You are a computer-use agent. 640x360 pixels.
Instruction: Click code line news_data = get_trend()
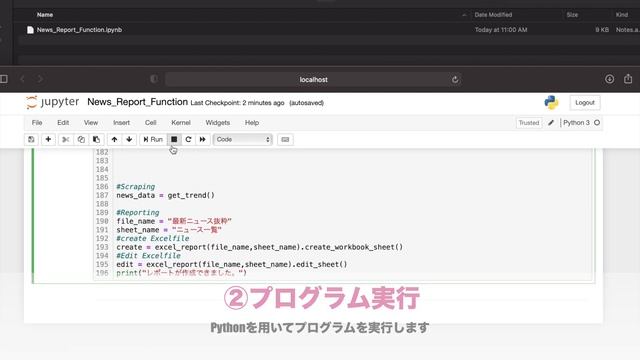pyautogui.click(x=165, y=196)
